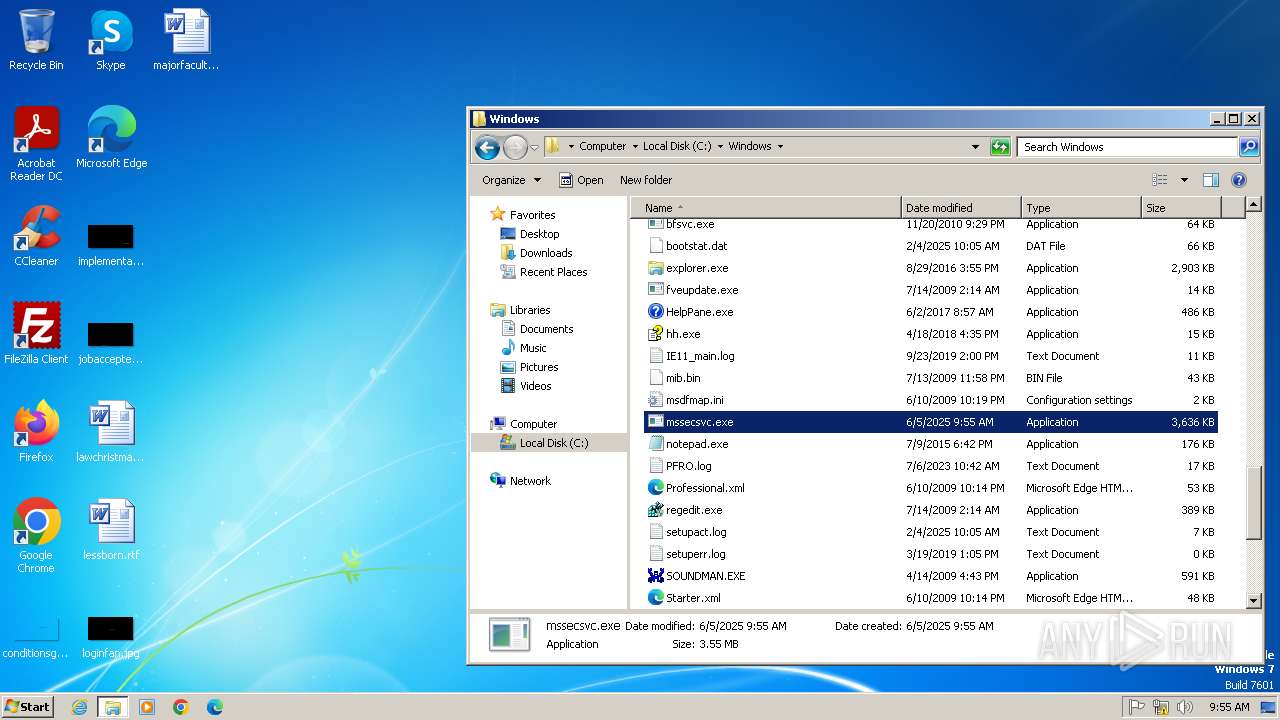Select the Pictures library
1280x720 pixels.
[x=539, y=367]
